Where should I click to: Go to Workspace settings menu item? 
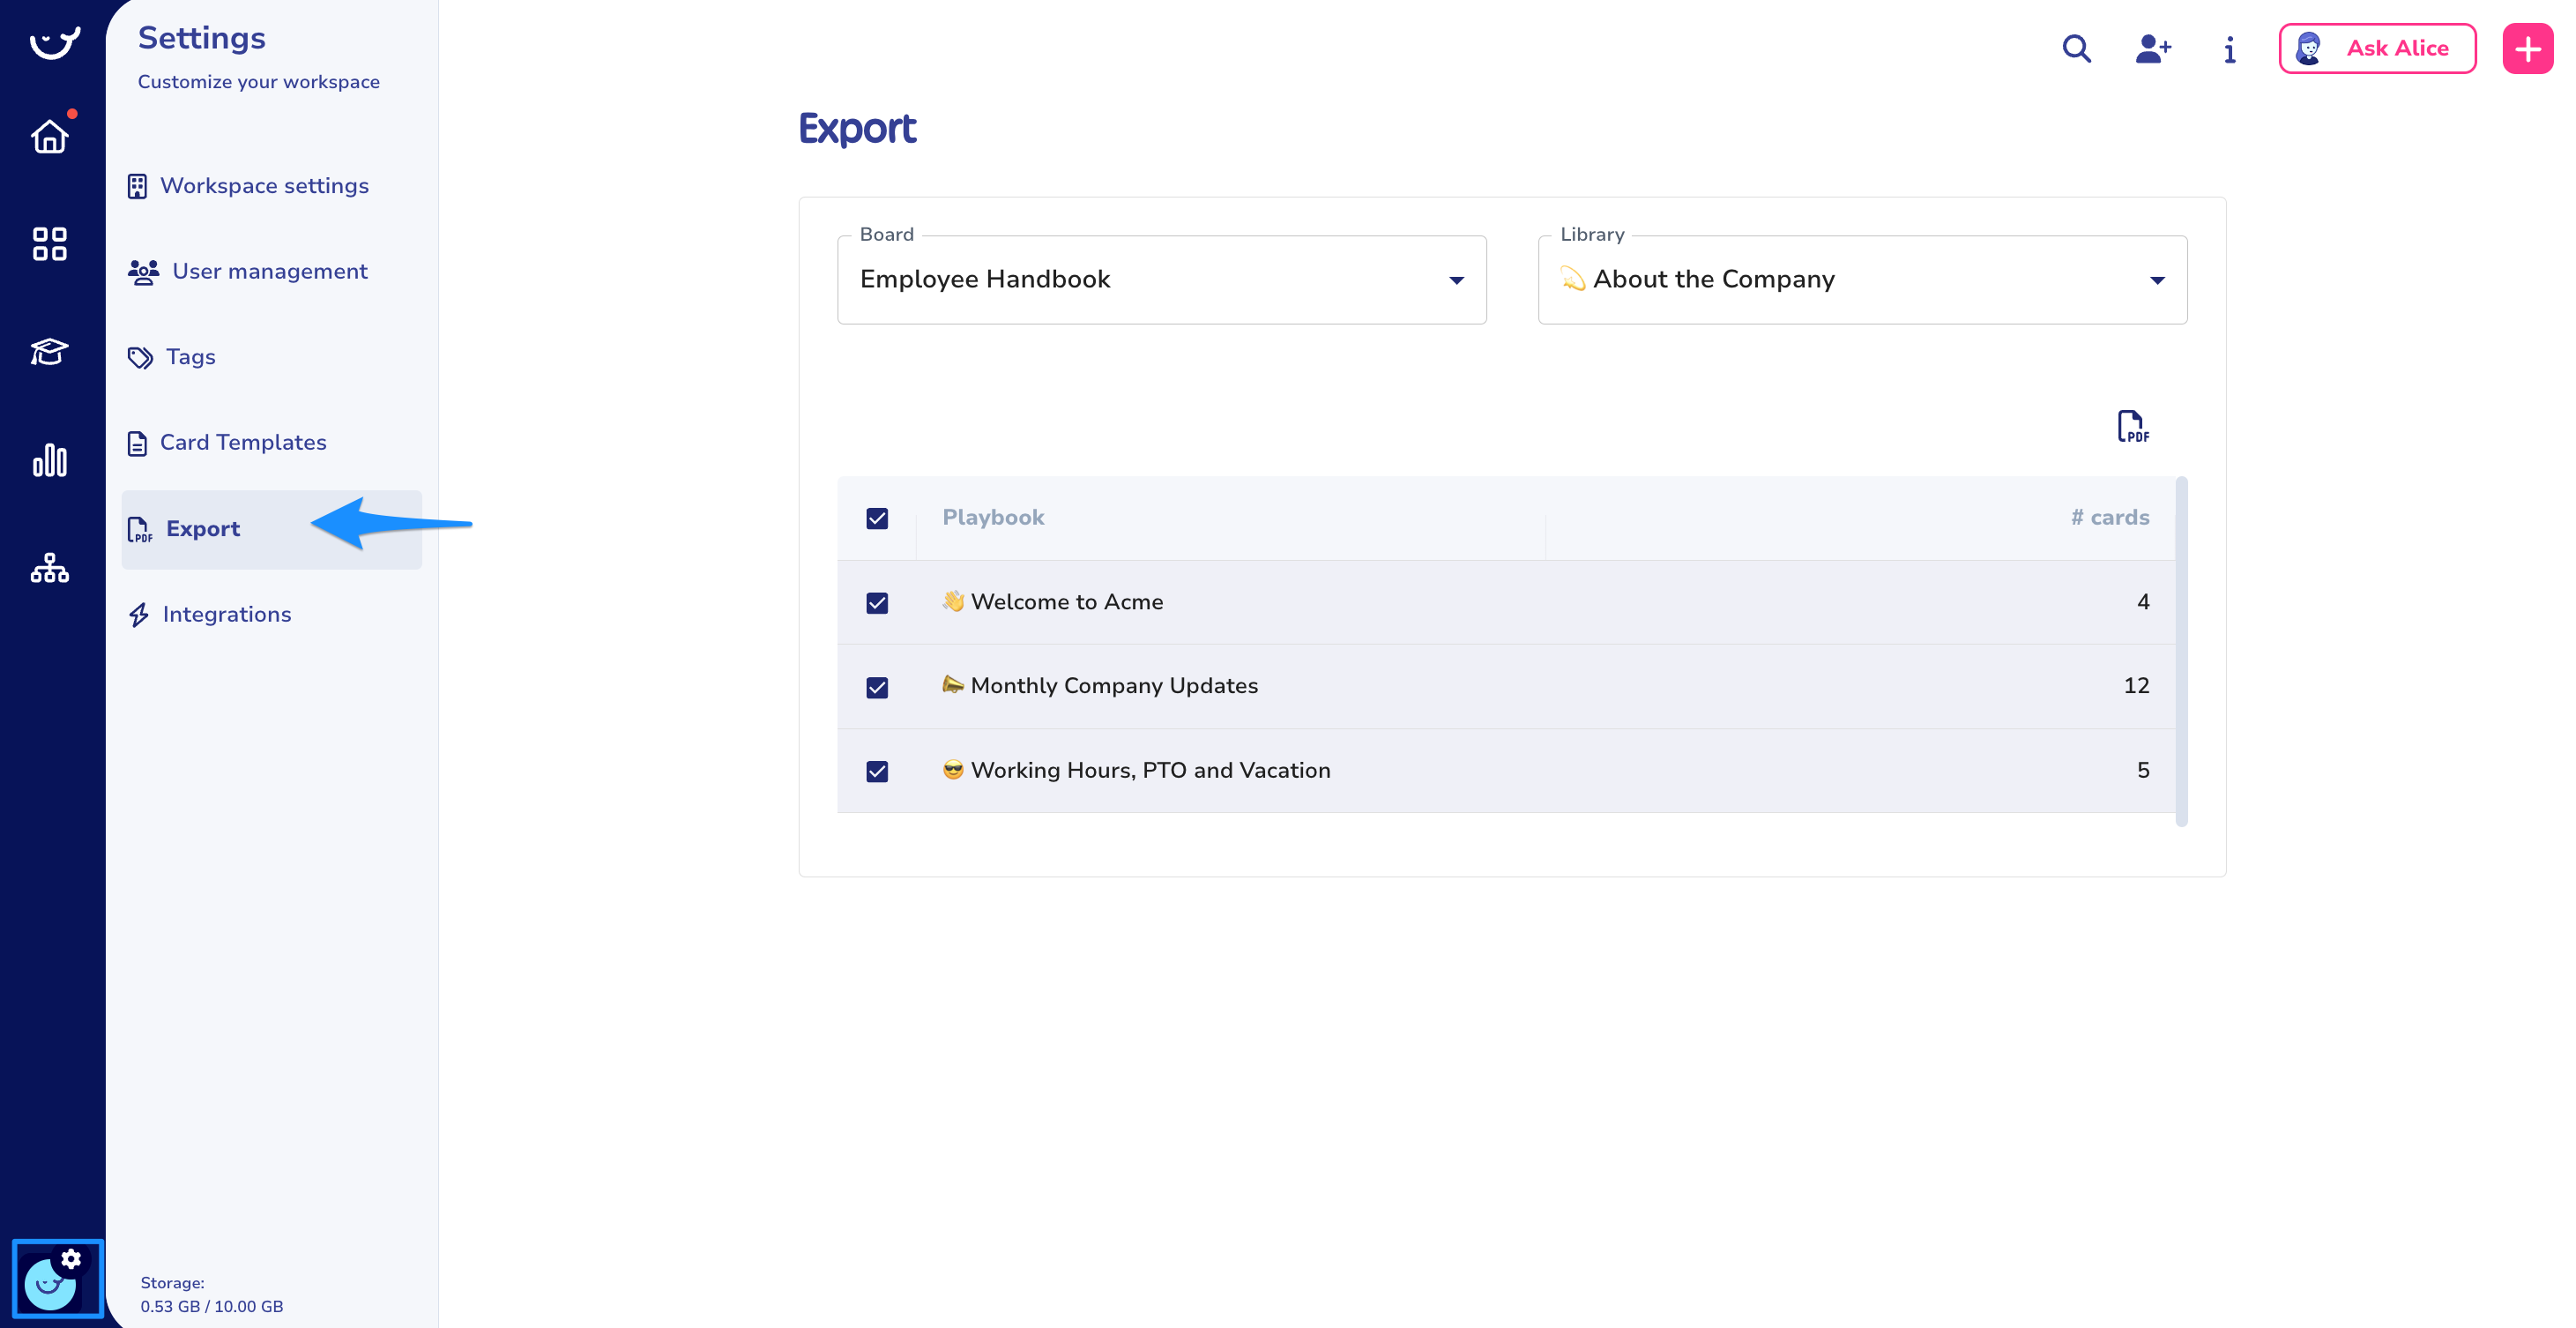pyautogui.click(x=264, y=186)
